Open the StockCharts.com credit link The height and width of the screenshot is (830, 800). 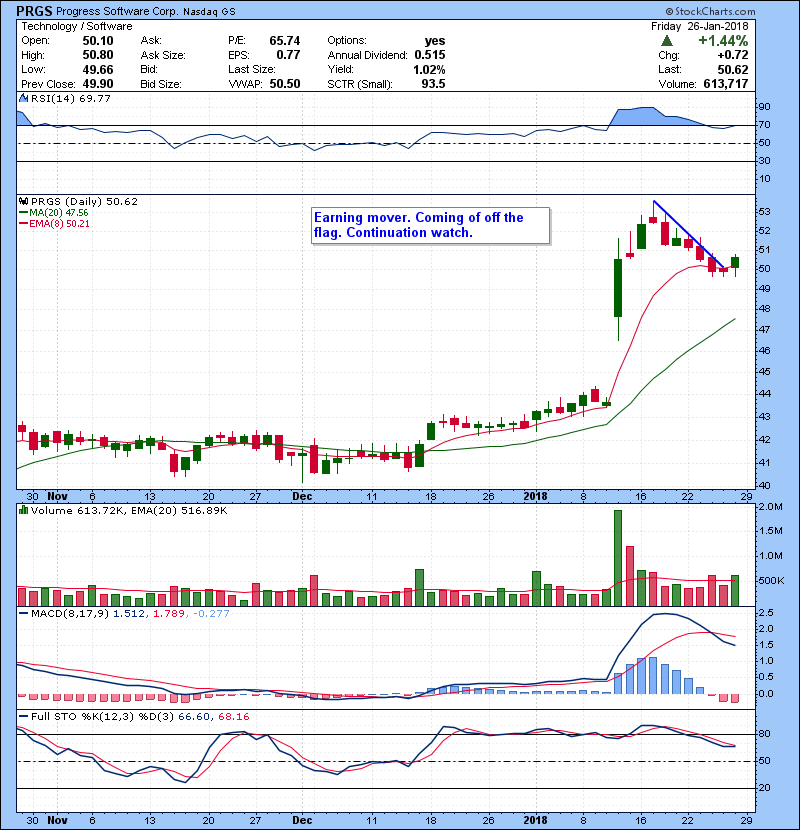(710, 11)
